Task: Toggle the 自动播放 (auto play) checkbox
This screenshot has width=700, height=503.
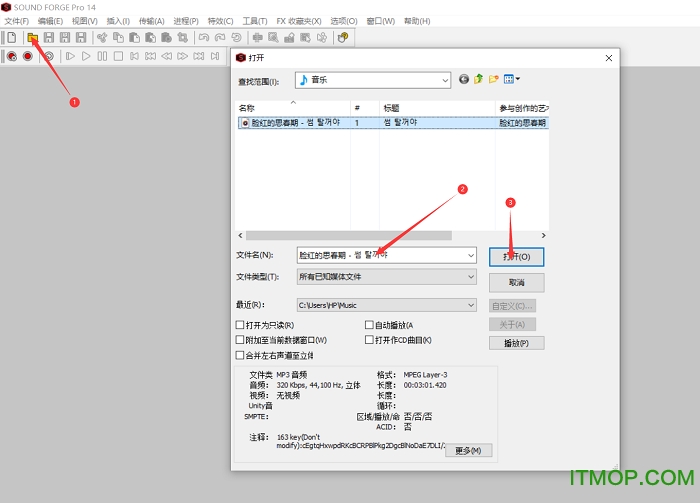Action: (x=369, y=325)
